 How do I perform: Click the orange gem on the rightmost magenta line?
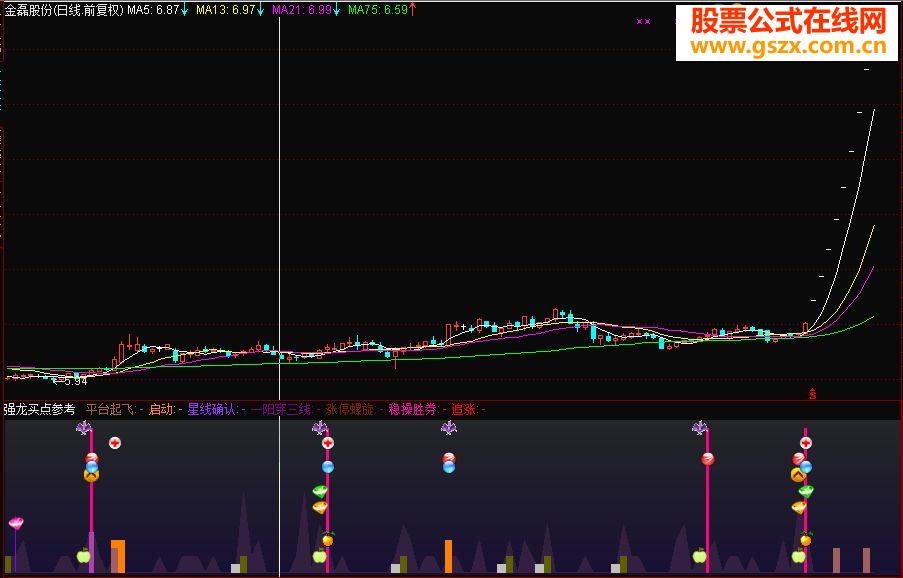[799, 507]
